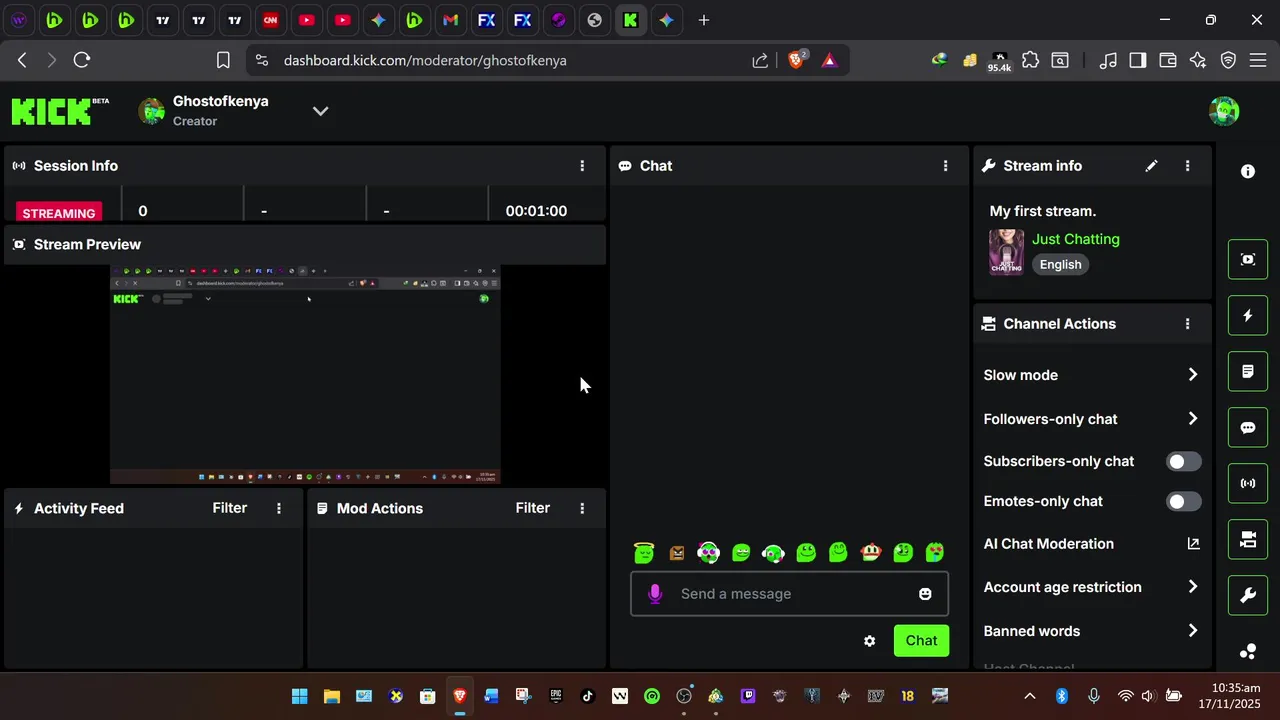The height and width of the screenshot is (720, 1280).
Task: Click the lightning bolt sidebar icon
Action: point(1248,315)
